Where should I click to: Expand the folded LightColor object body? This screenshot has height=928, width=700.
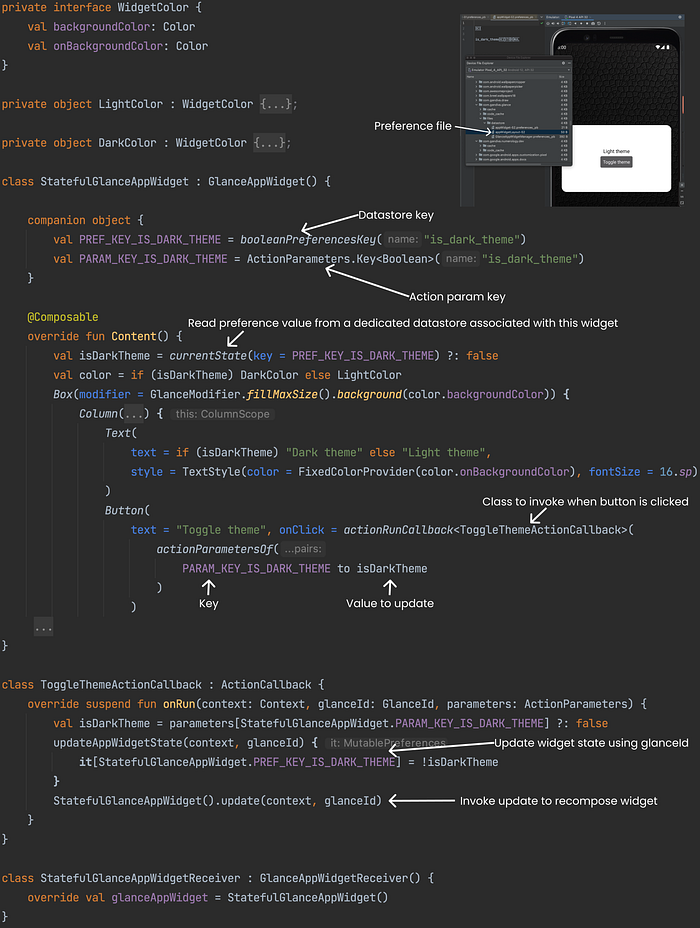(x=276, y=104)
